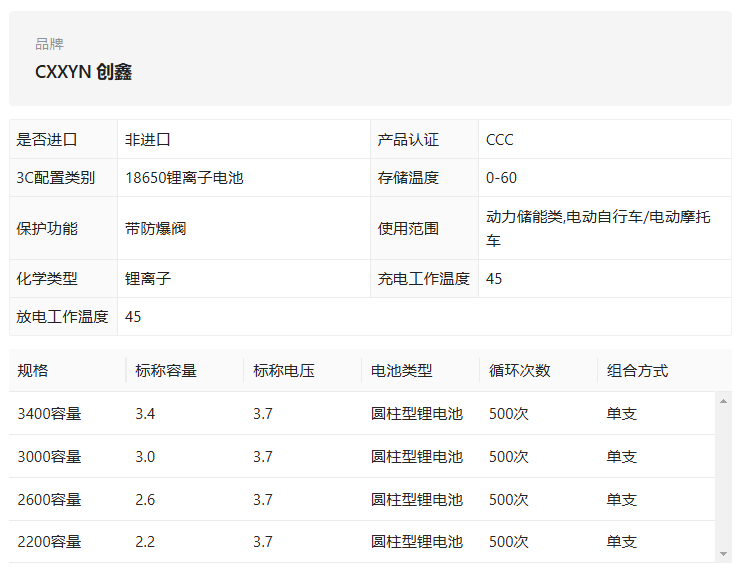This screenshot has height=584, width=740.
Task: Select the 3400容量 specification row
Action: pos(362,414)
